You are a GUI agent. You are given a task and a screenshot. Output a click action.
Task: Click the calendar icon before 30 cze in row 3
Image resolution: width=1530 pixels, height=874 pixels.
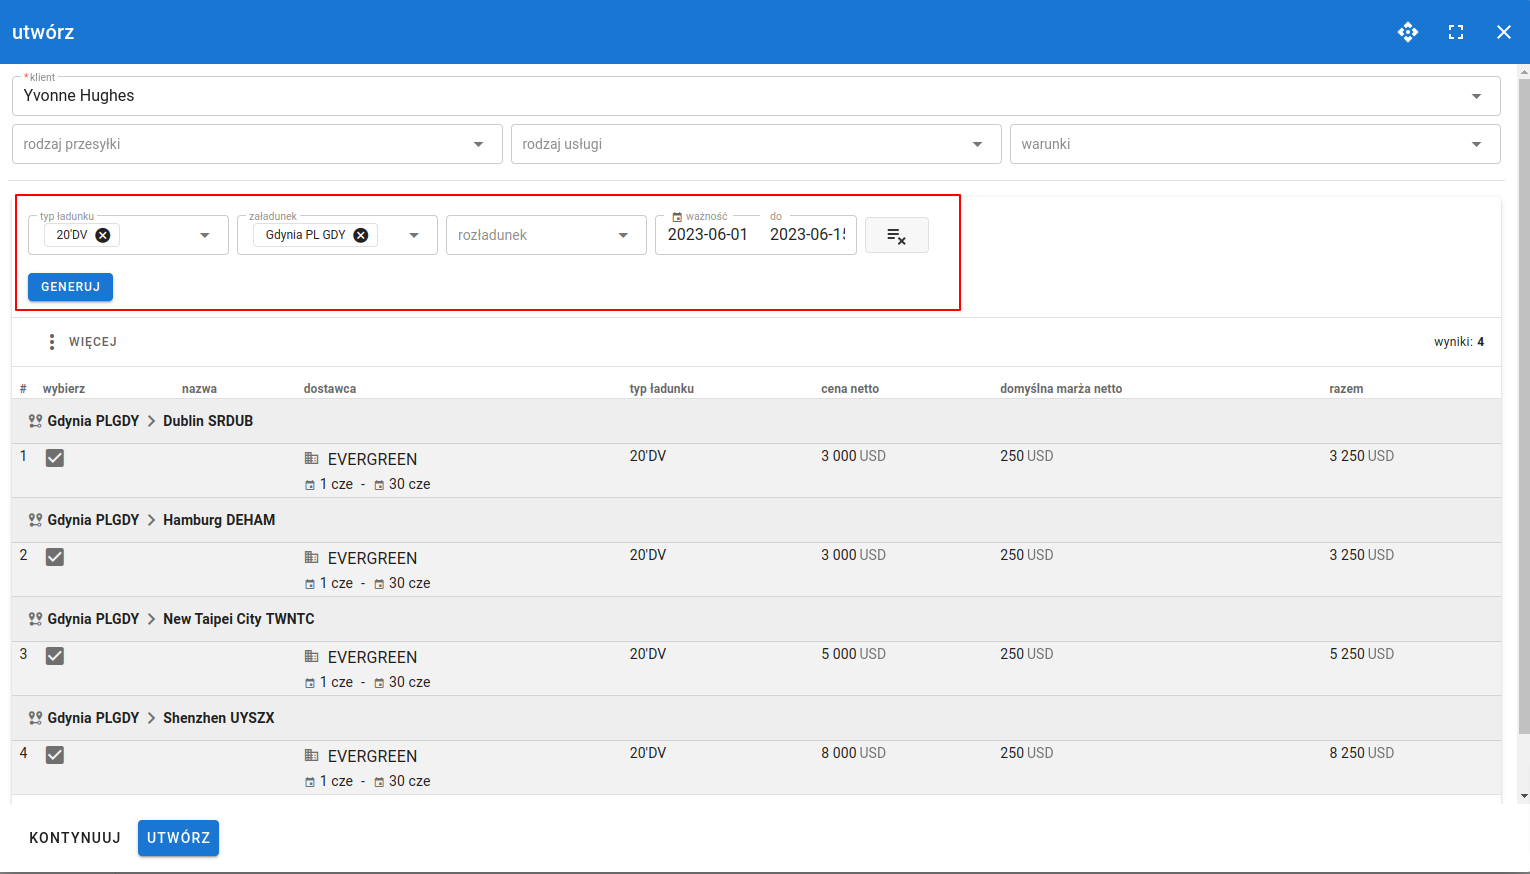tap(379, 683)
